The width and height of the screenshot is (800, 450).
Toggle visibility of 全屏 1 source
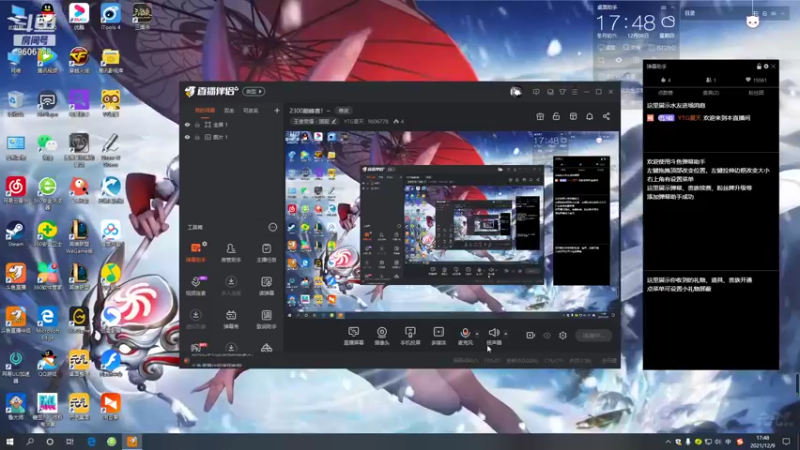tap(187, 124)
